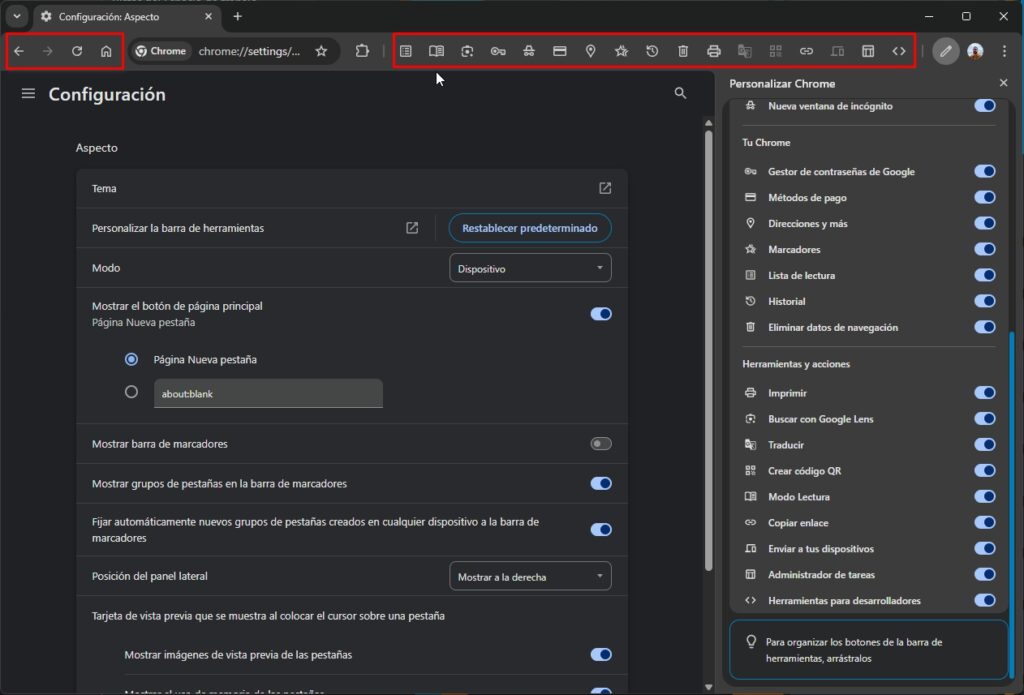Toggle Buscar con Google Lens switch
Image resolution: width=1024 pixels, height=695 pixels.
pyautogui.click(x=985, y=419)
